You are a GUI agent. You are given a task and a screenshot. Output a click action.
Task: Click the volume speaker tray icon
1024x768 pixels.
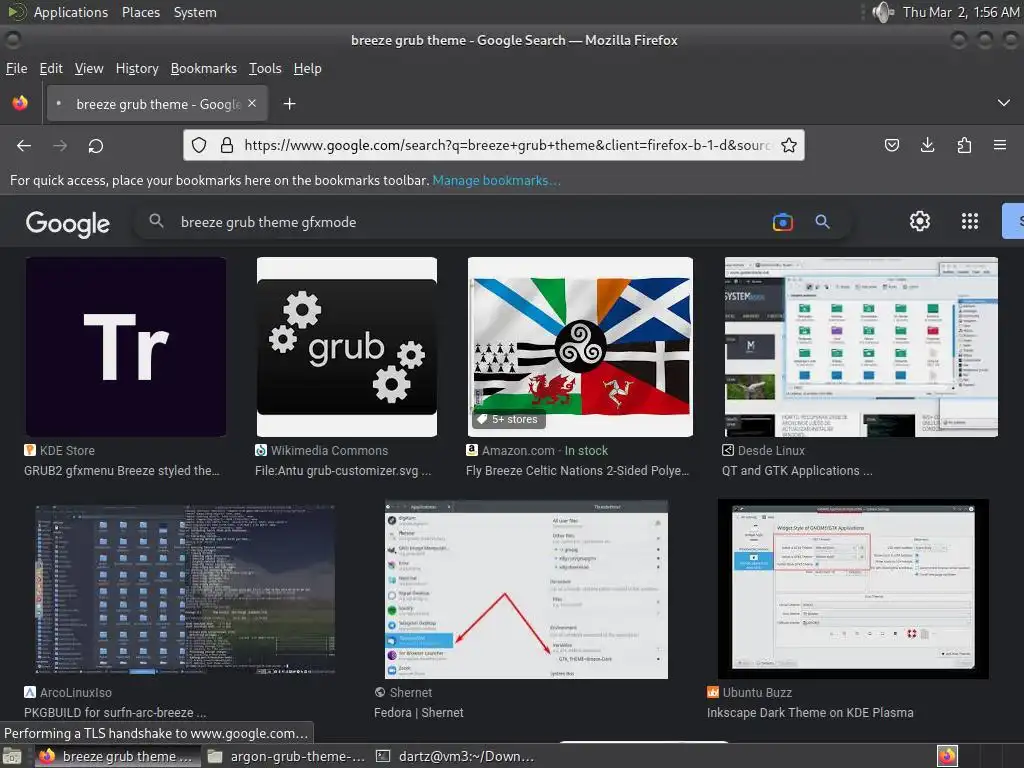point(882,12)
